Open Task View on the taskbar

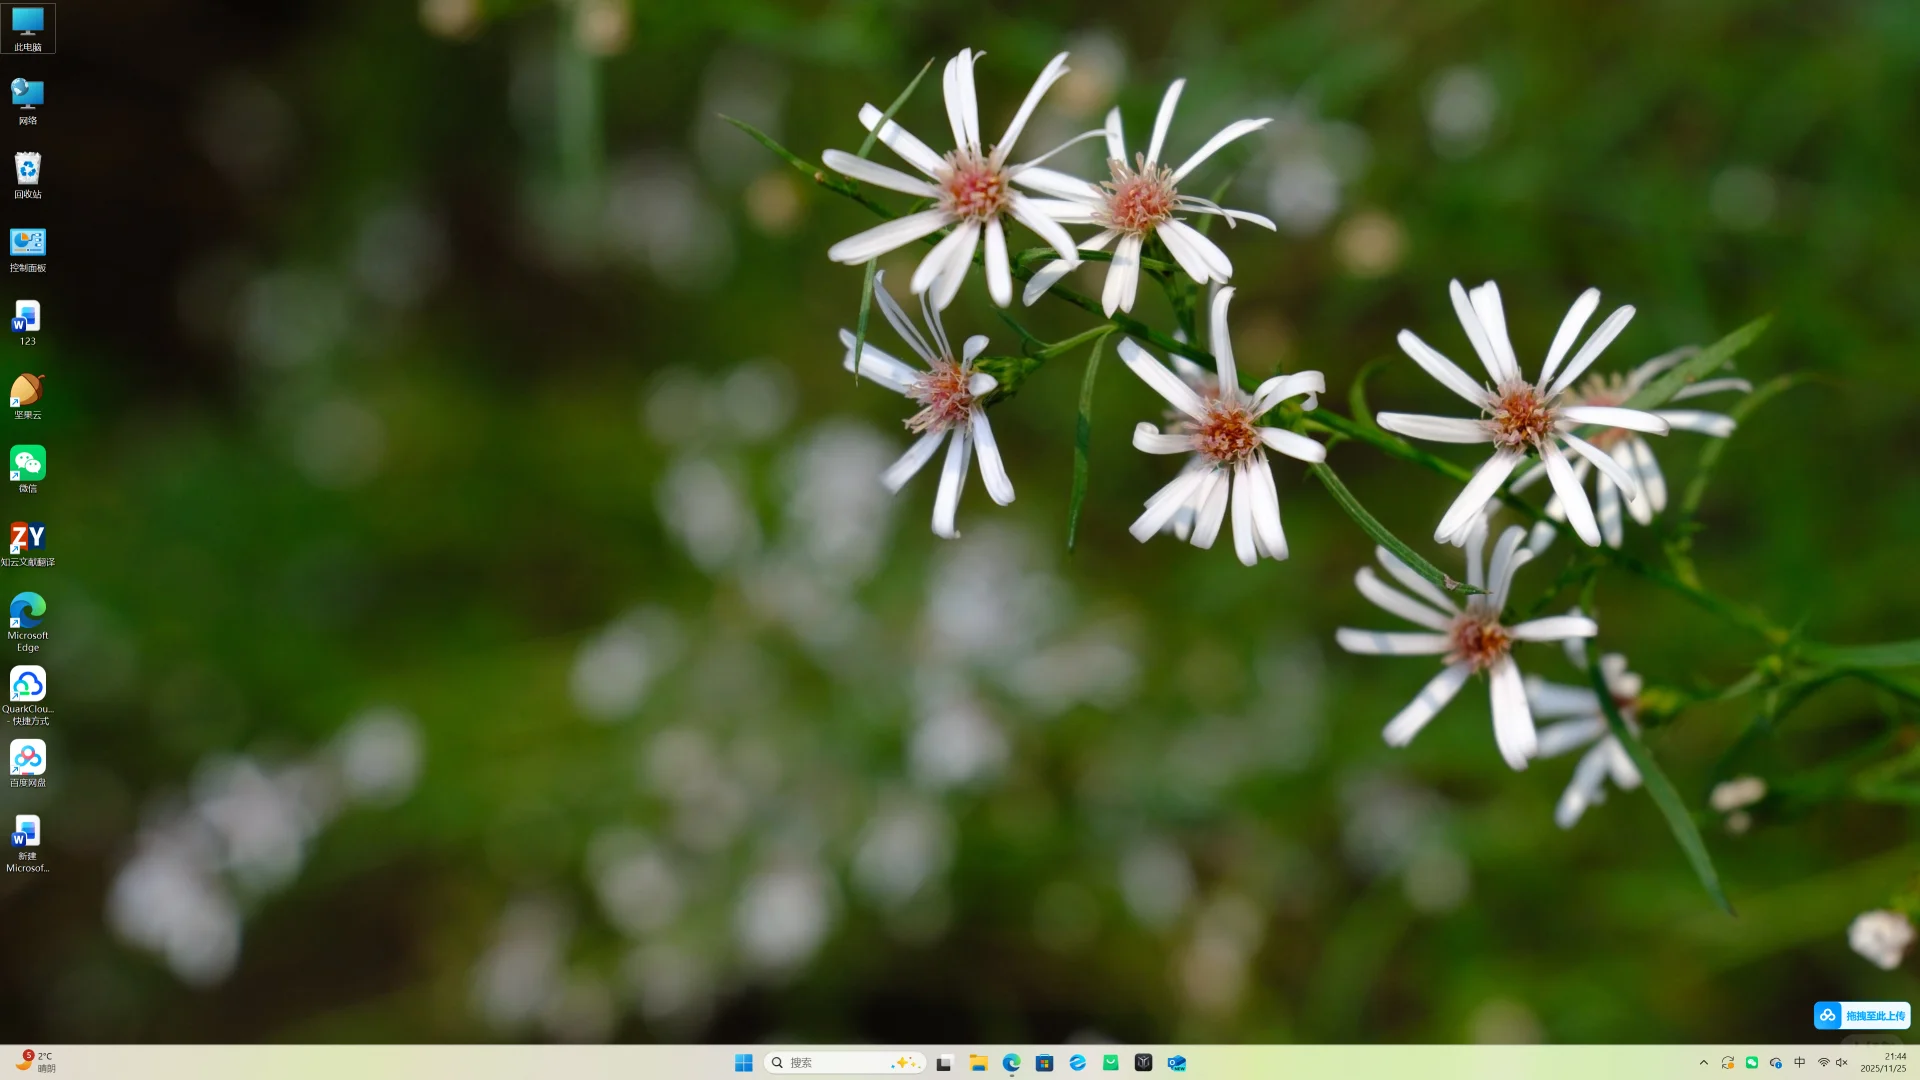(x=944, y=1063)
